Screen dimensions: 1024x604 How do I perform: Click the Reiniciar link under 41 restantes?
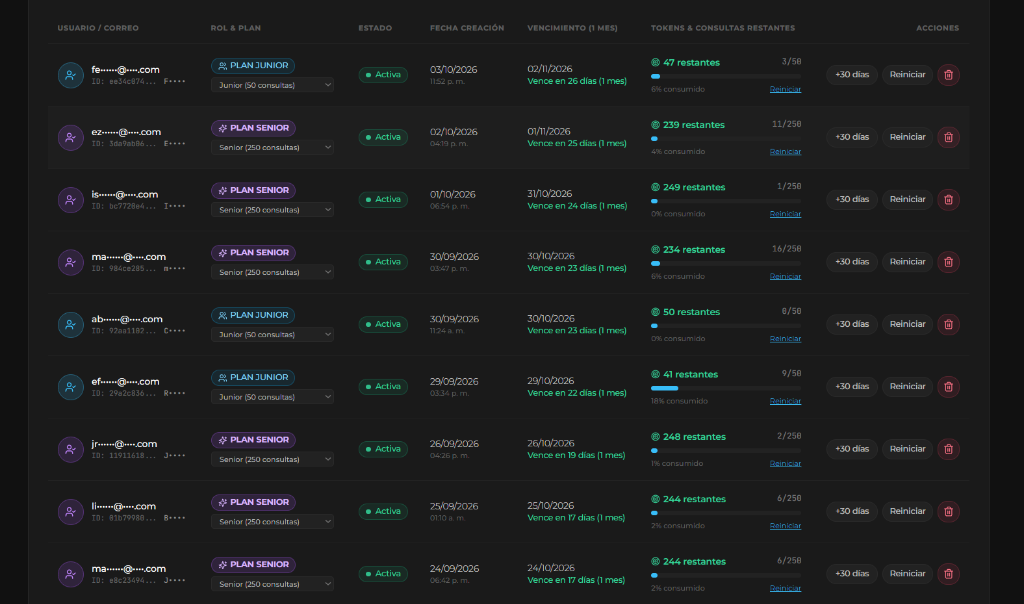[785, 401]
